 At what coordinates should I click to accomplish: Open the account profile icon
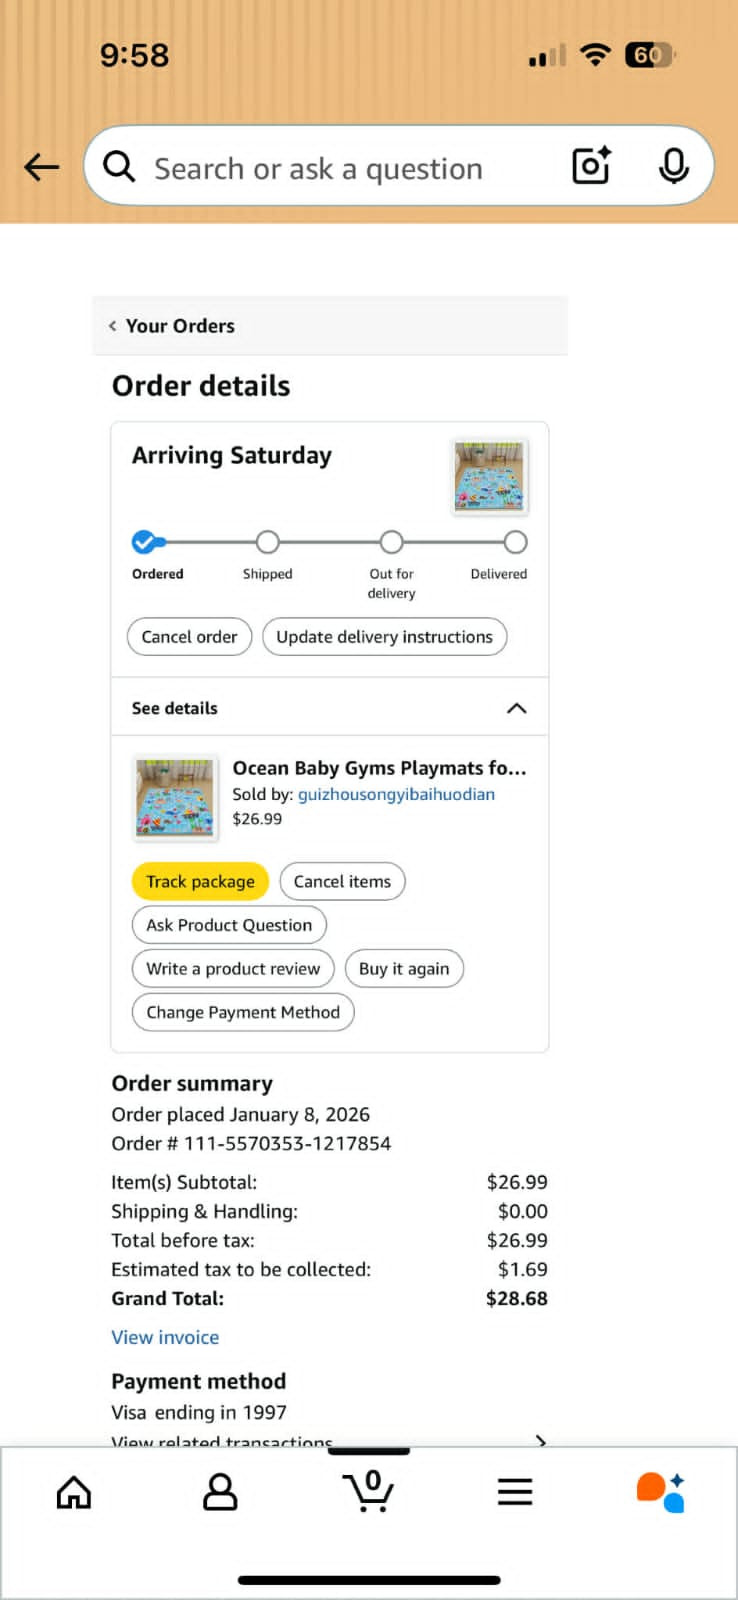pyautogui.click(x=220, y=1492)
